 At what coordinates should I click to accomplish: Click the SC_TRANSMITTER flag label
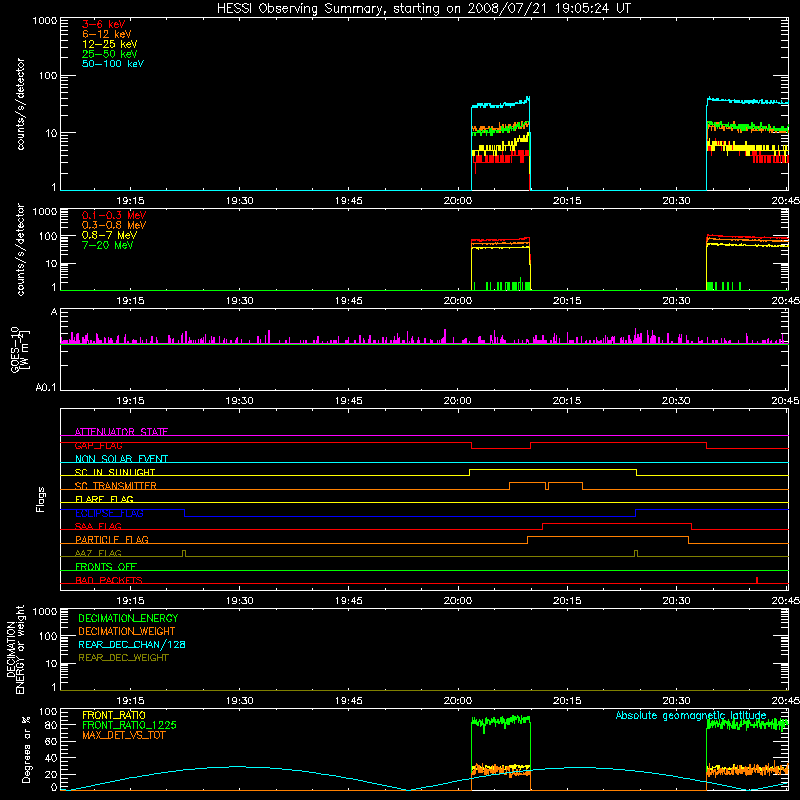(x=115, y=486)
